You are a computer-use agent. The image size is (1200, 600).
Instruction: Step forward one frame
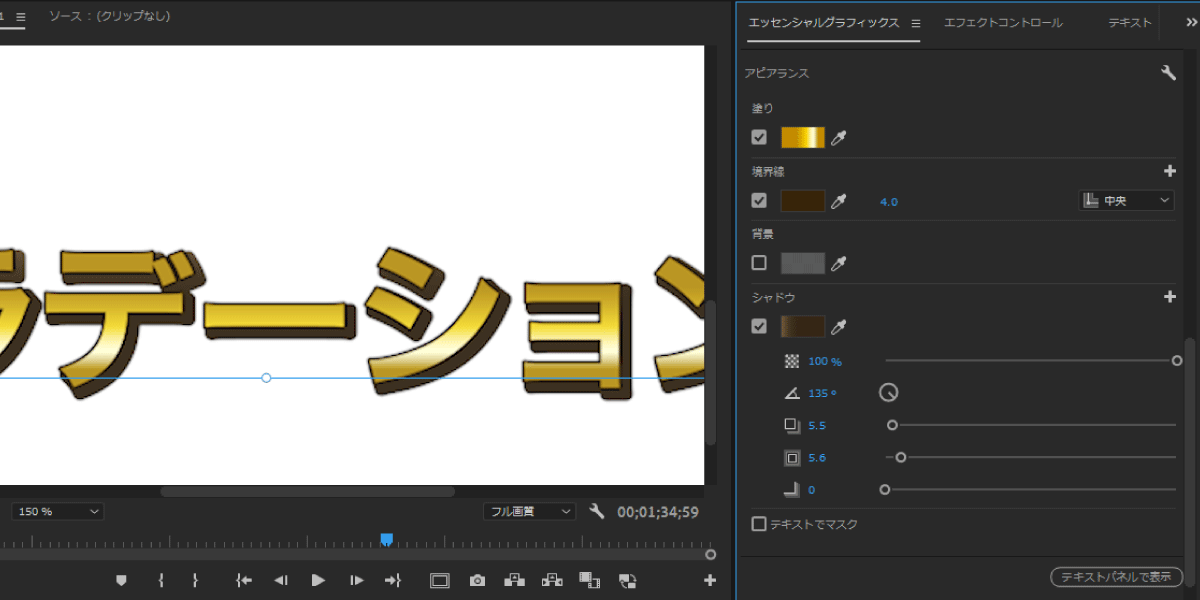click(x=356, y=579)
